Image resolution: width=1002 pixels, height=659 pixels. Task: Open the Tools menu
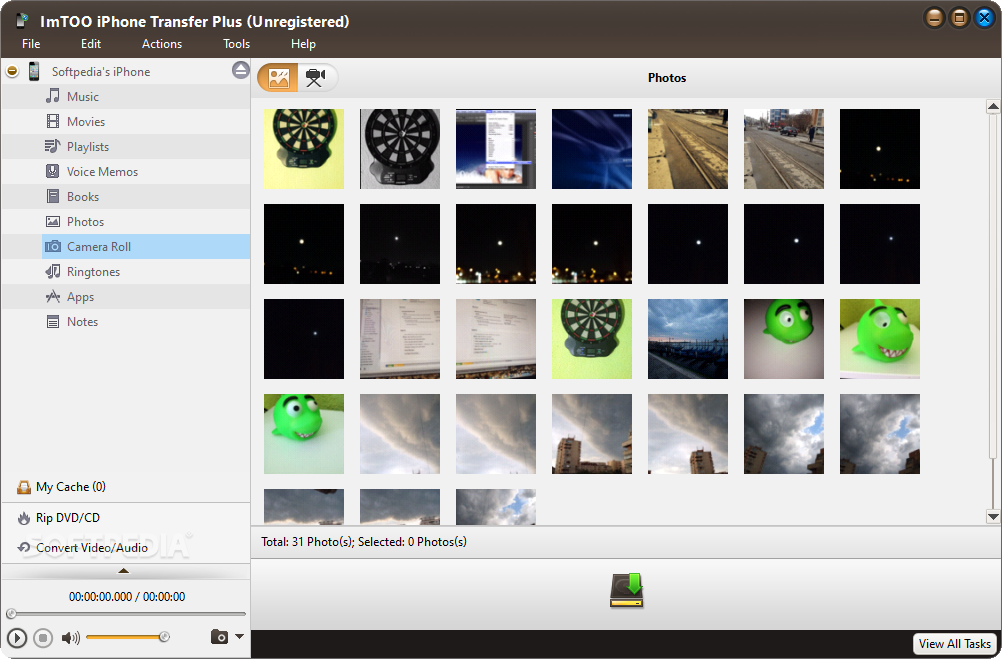coord(236,43)
